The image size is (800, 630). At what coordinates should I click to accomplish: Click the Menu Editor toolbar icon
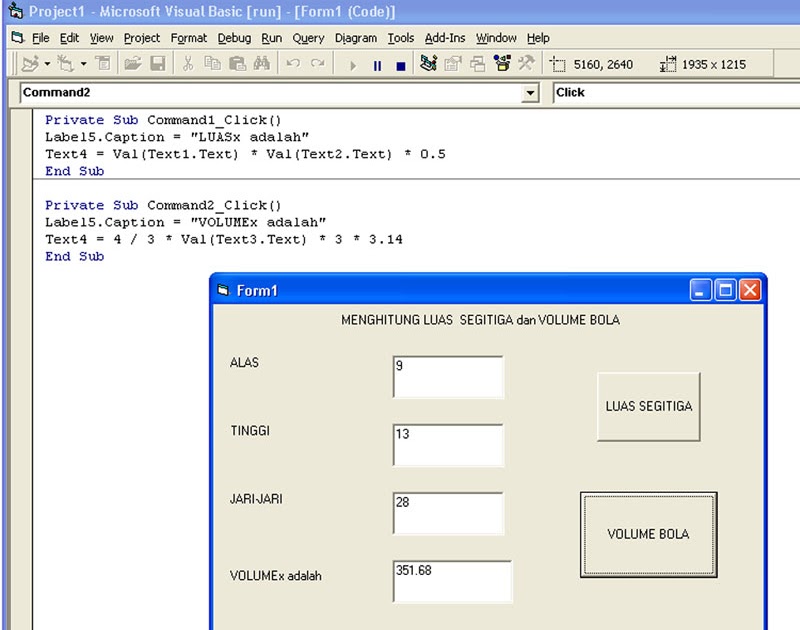pyautogui.click(x=104, y=64)
